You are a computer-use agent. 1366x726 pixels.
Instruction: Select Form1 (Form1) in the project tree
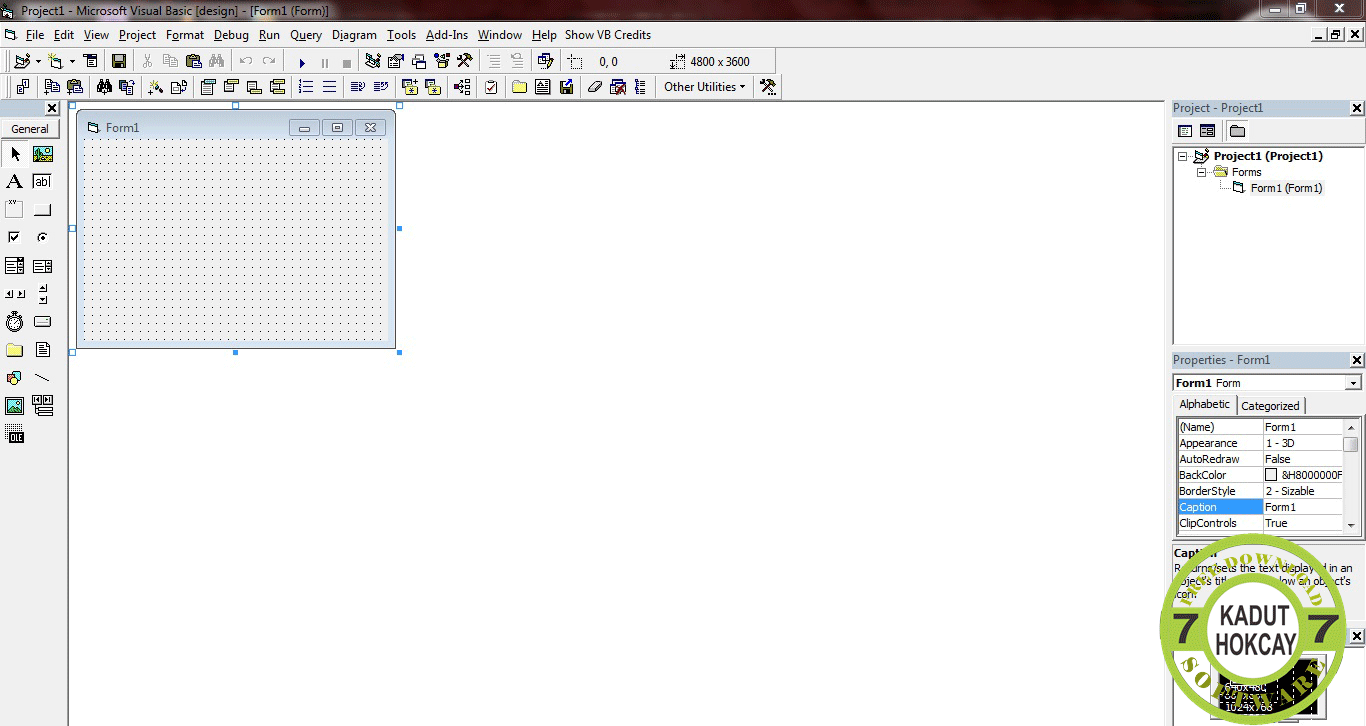1286,188
